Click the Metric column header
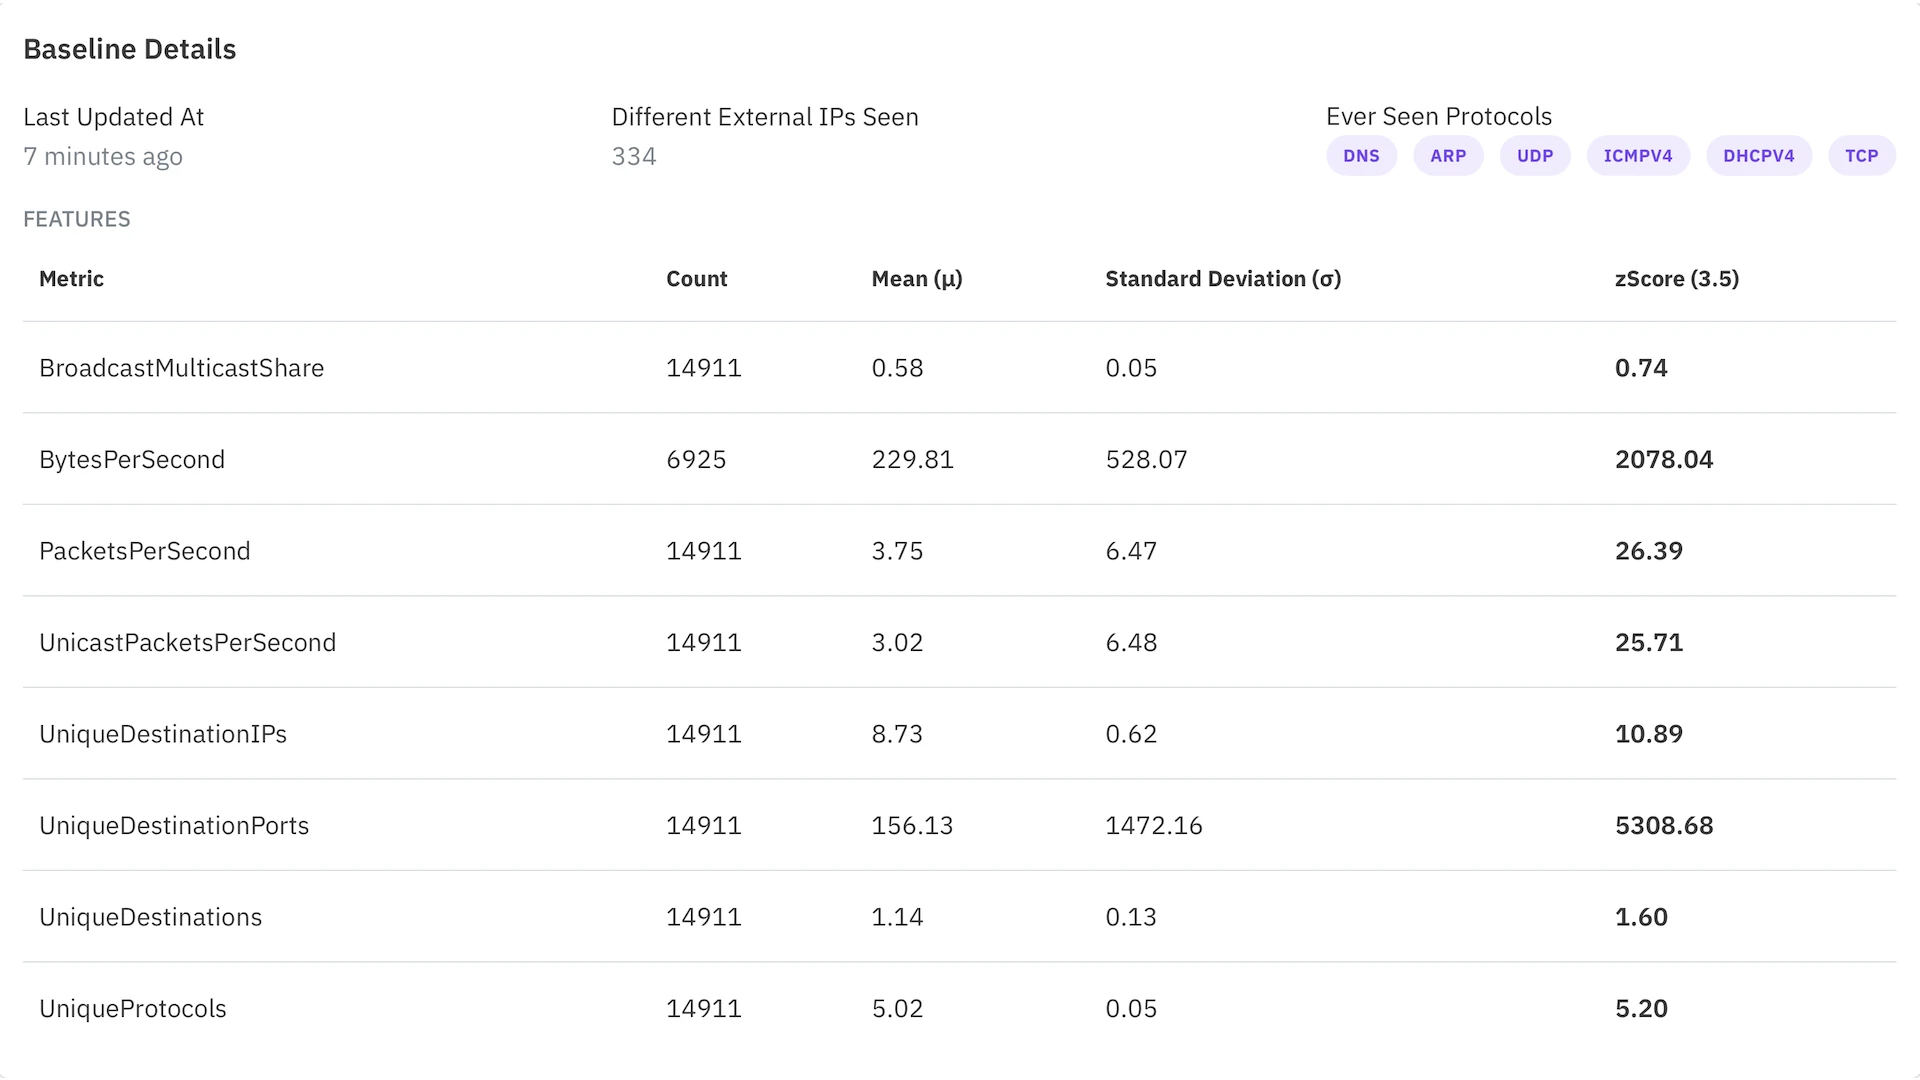The width and height of the screenshot is (1920, 1080). click(x=71, y=279)
